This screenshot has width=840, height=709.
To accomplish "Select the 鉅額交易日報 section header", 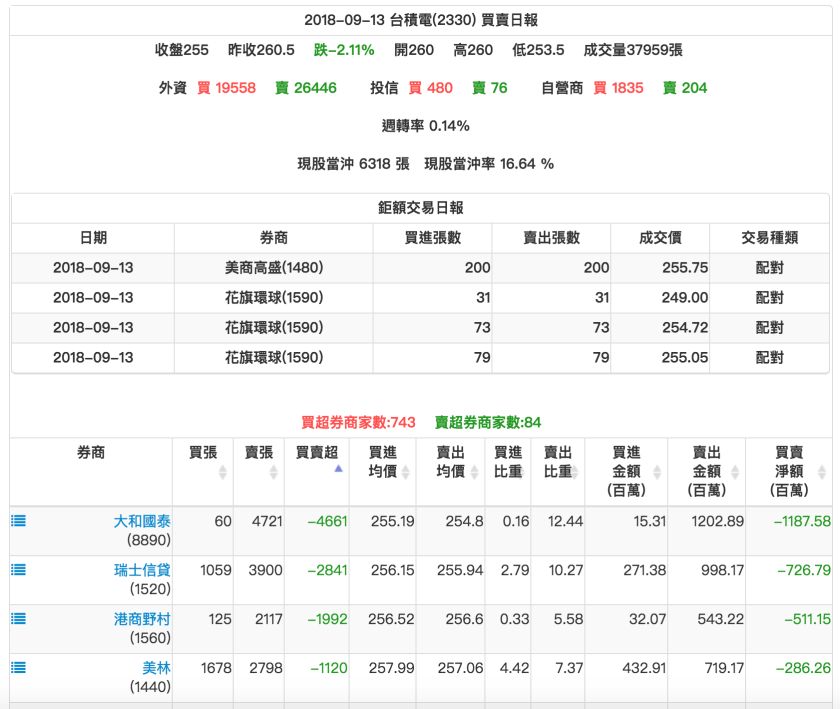I will coord(420,206).
